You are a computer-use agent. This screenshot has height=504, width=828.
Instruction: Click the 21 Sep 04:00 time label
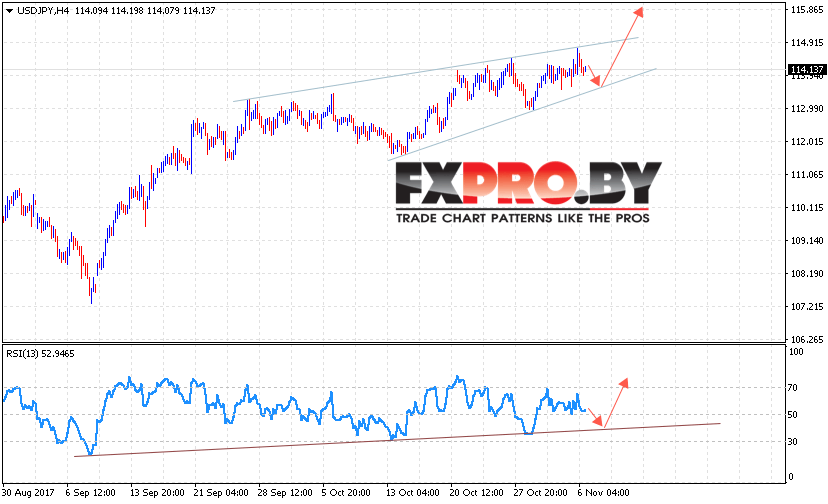[x=221, y=492]
